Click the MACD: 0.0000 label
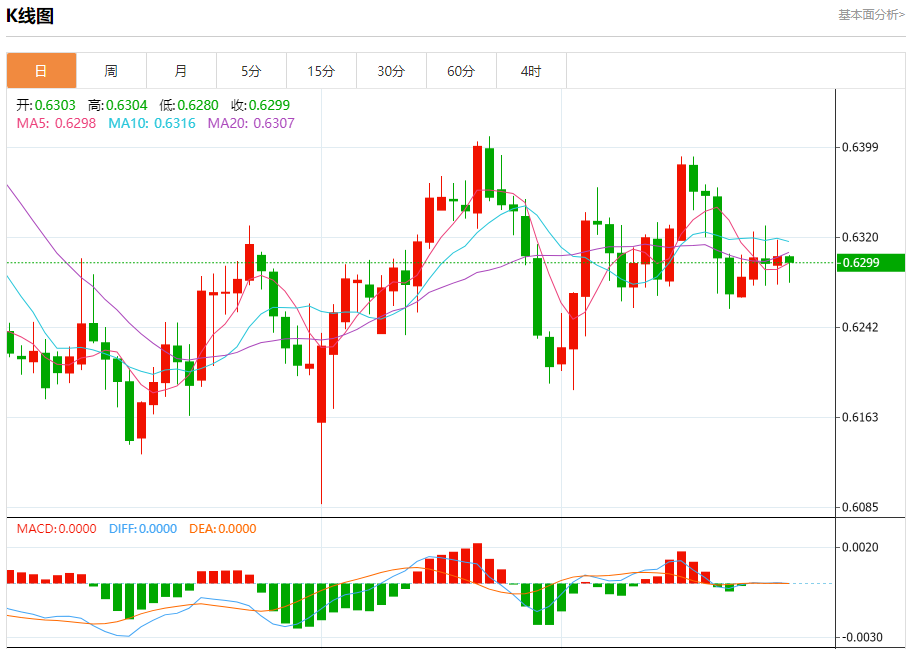911x649 pixels. 56,529
